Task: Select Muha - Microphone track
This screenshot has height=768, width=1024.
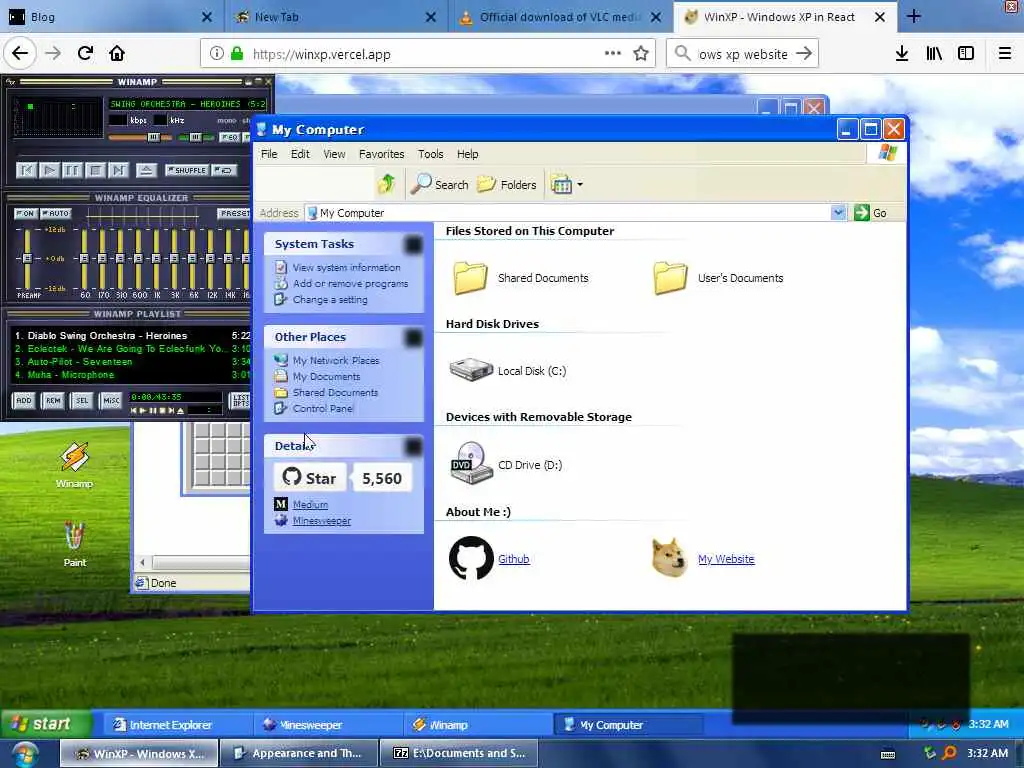Action: pyautogui.click(x=132, y=375)
